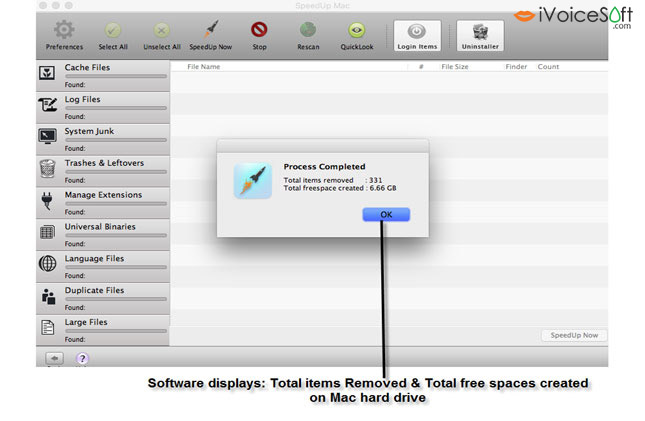Click the Trashes & Leftovers label
The image size is (645, 421).
click(104, 163)
